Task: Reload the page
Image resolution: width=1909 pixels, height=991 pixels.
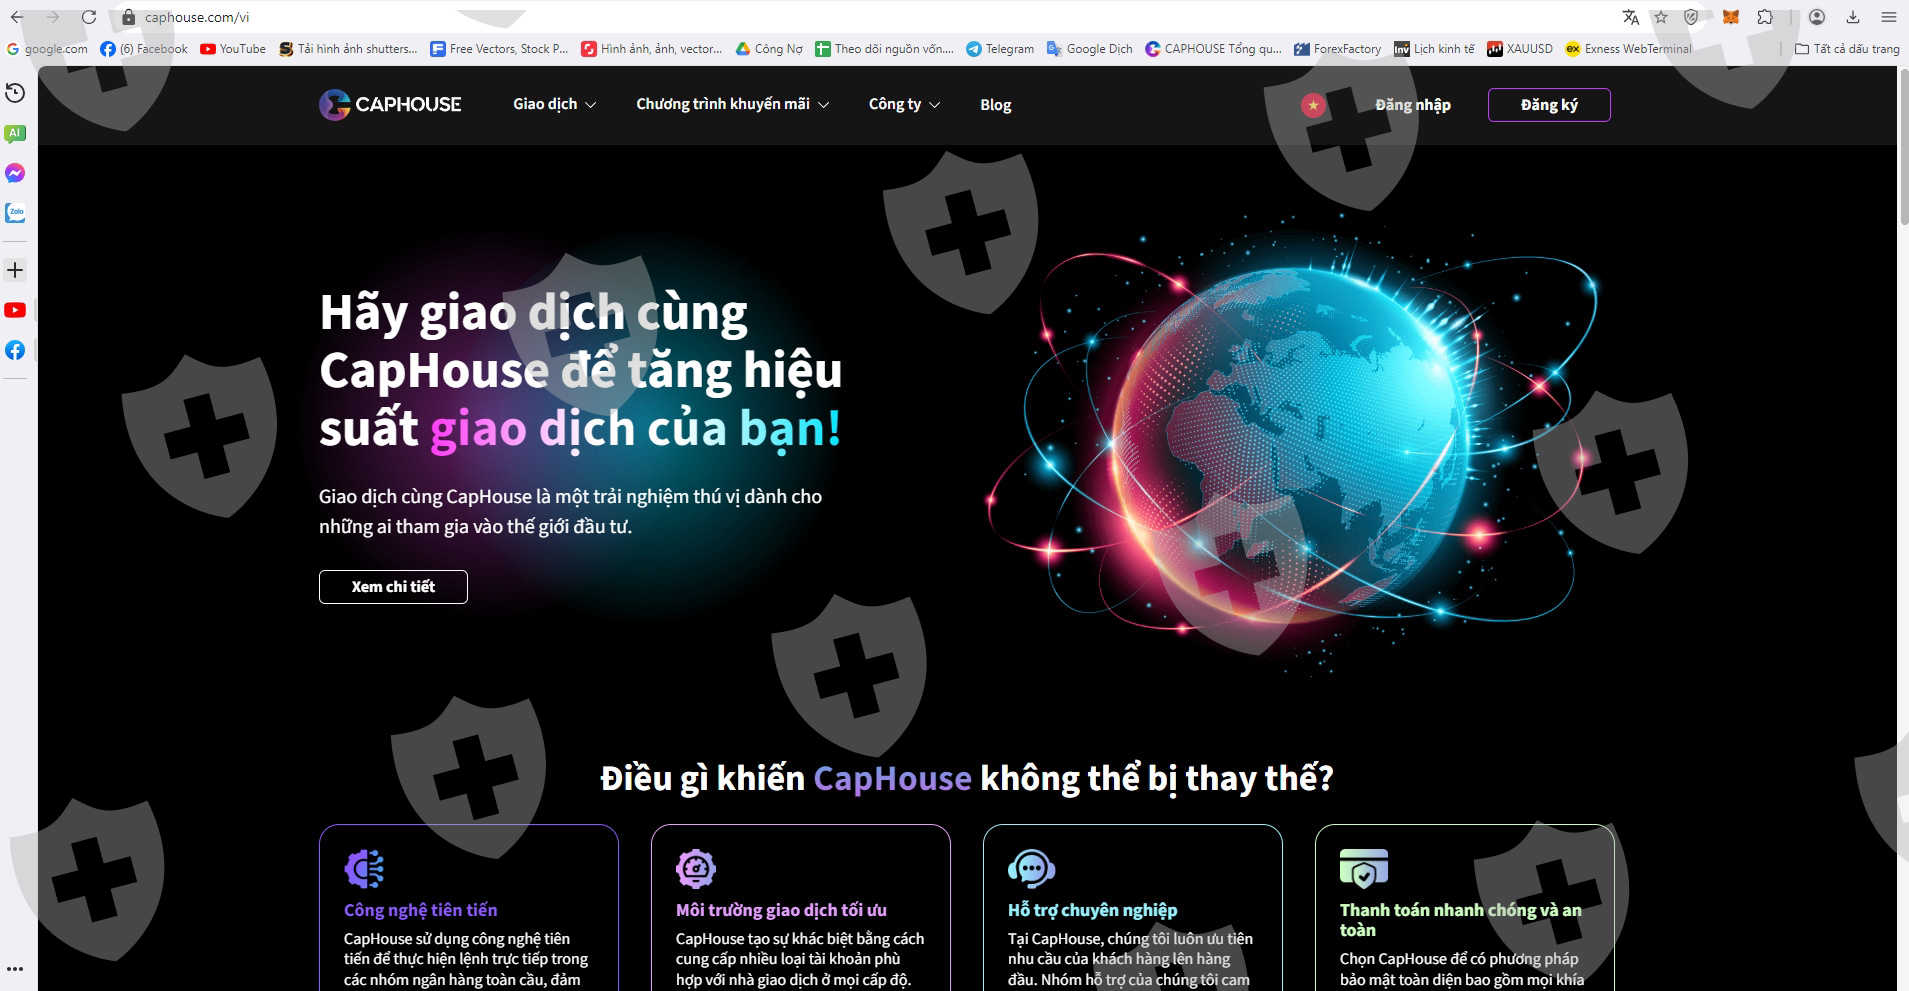Action: (x=89, y=17)
